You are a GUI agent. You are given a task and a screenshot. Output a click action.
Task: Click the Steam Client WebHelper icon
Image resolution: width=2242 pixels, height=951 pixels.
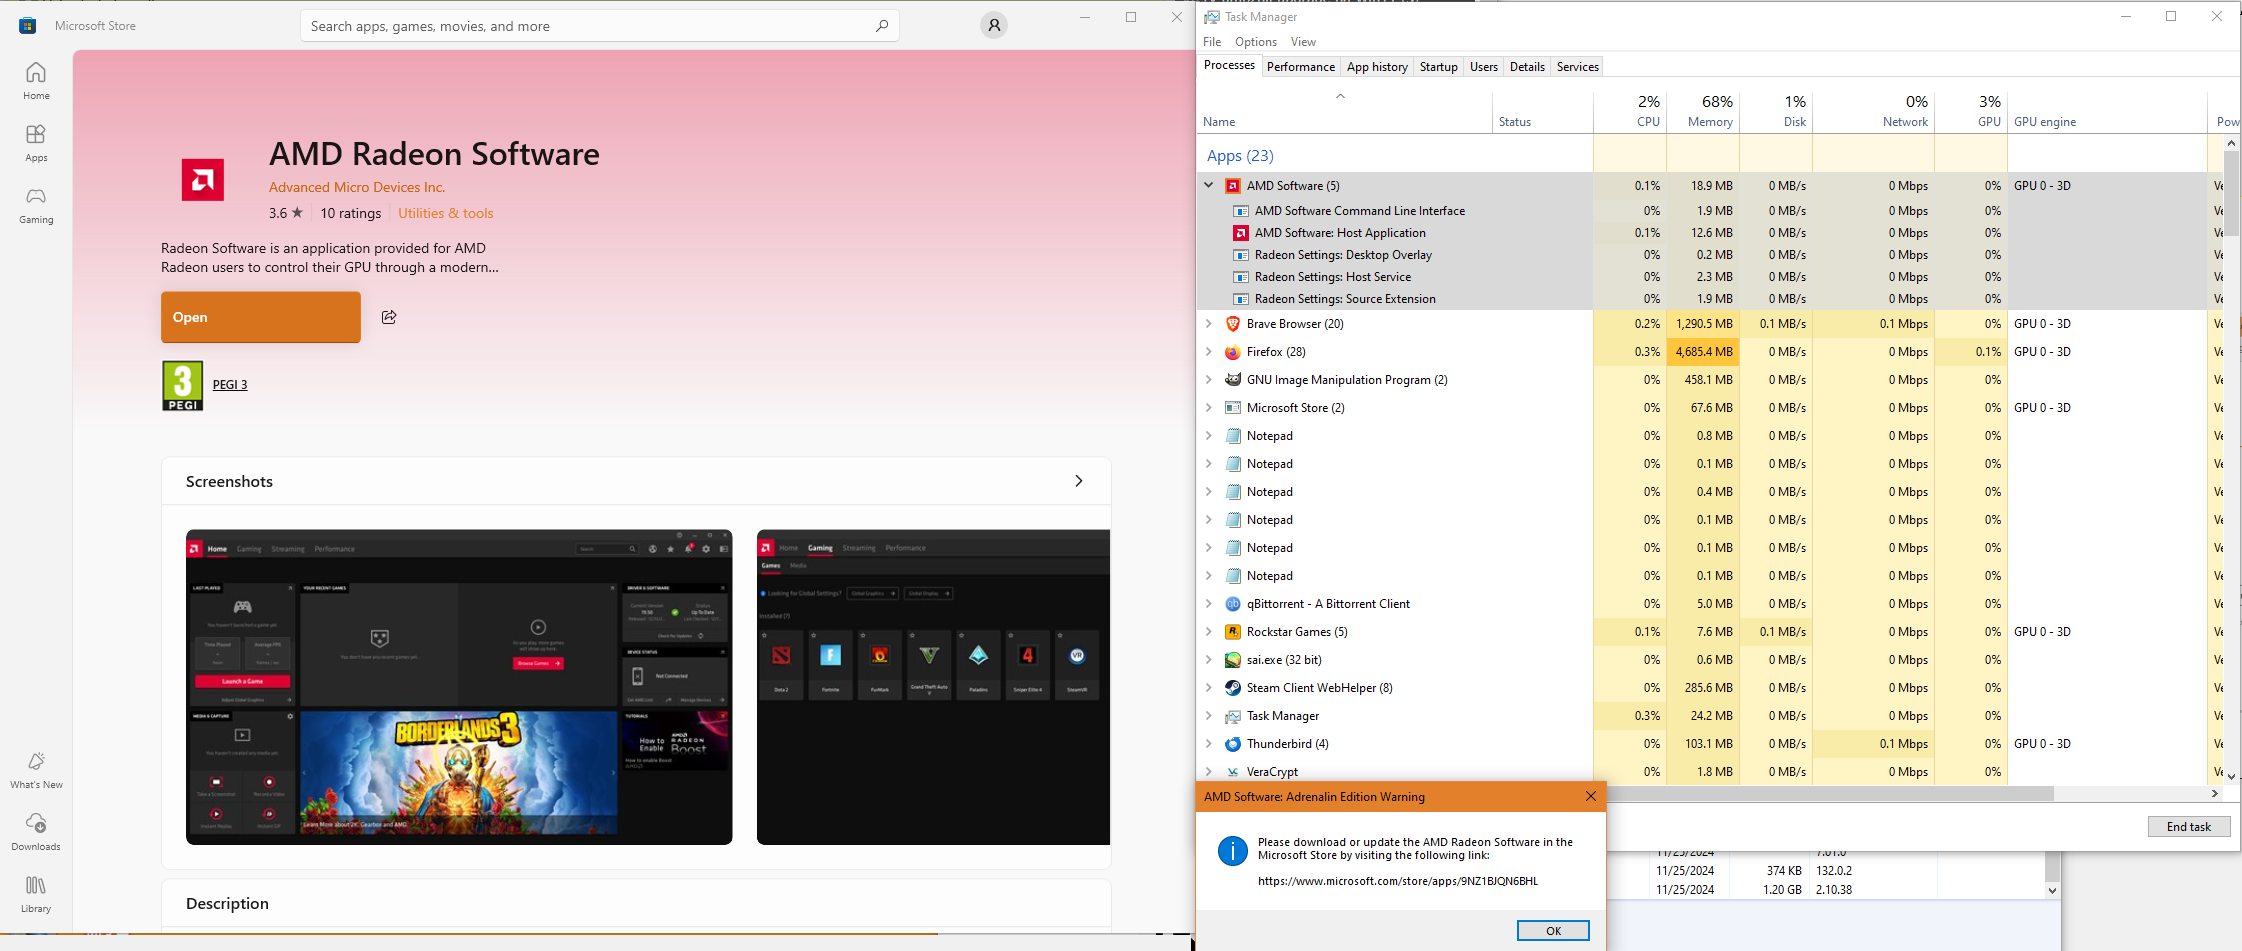tap(1233, 688)
